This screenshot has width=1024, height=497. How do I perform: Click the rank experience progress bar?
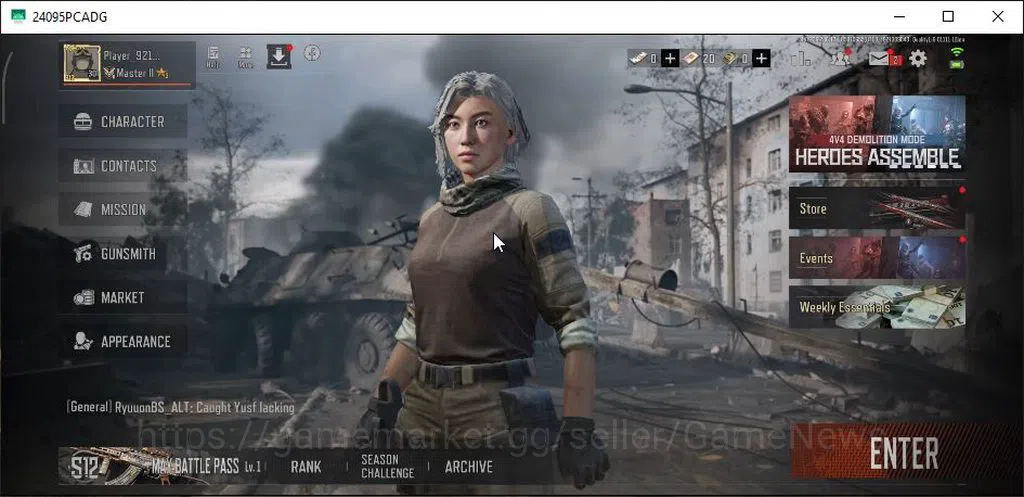coord(127,84)
